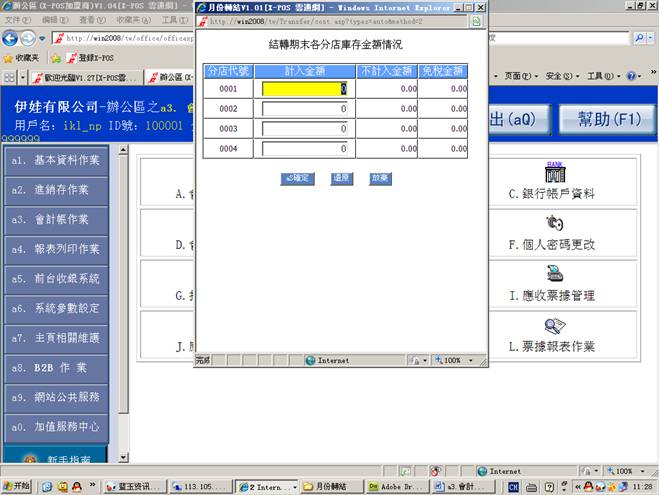Click the amount input for store 0002

(x=305, y=109)
